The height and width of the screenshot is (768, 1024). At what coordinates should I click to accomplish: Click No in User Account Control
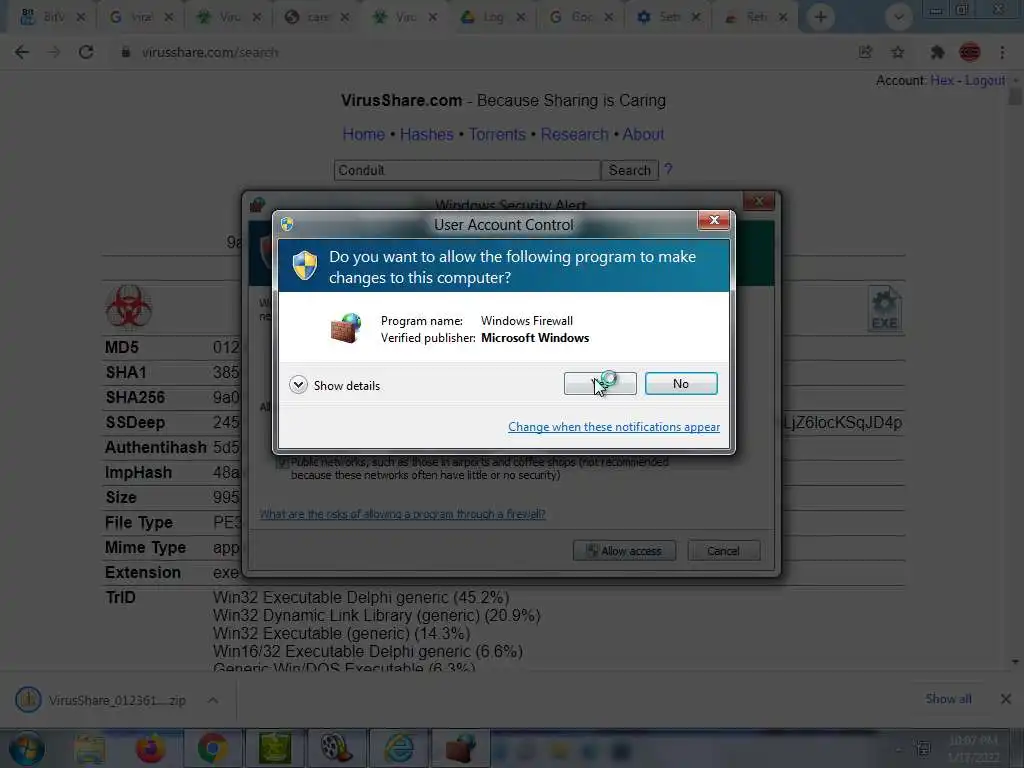point(680,383)
